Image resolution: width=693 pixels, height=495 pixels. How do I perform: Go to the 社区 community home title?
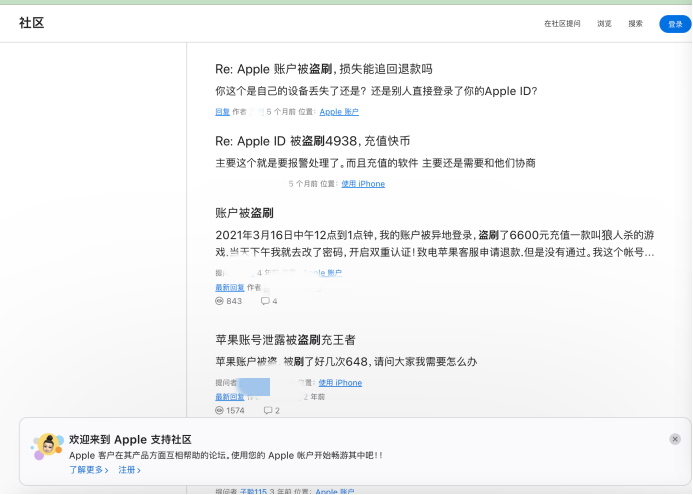pyautogui.click(x=32, y=23)
